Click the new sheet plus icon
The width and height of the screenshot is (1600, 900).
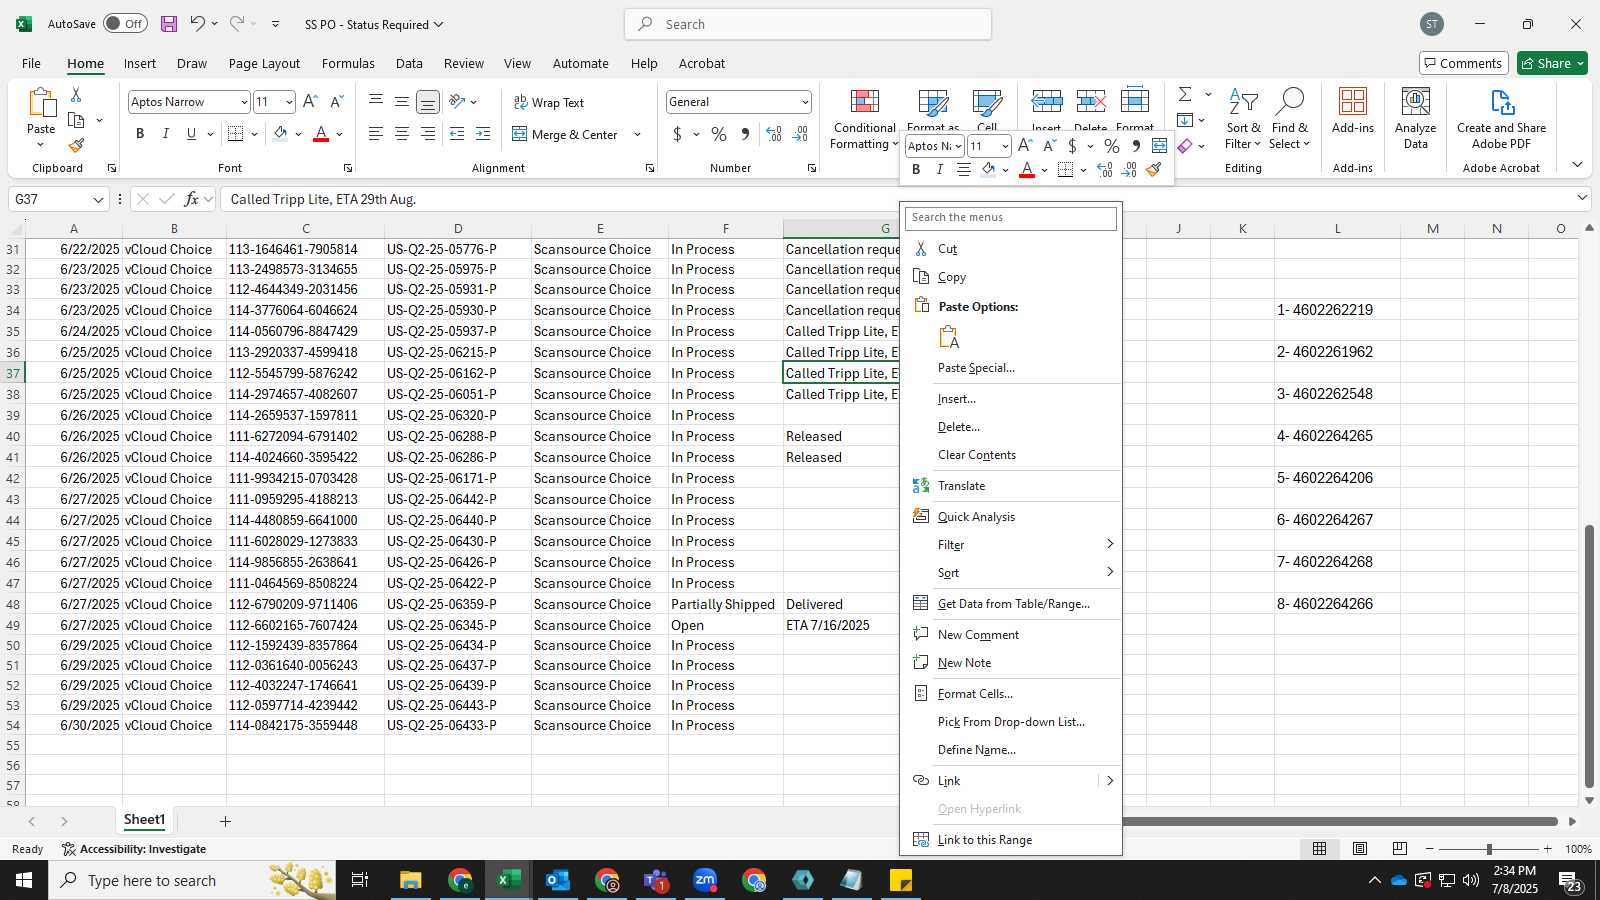coord(225,821)
